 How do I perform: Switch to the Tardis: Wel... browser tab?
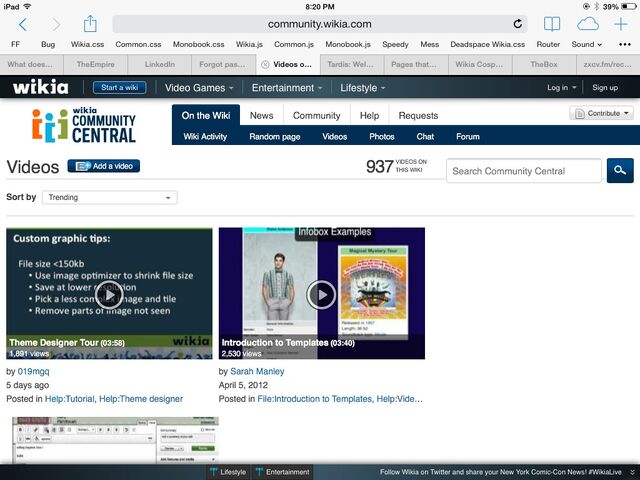(x=352, y=64)
